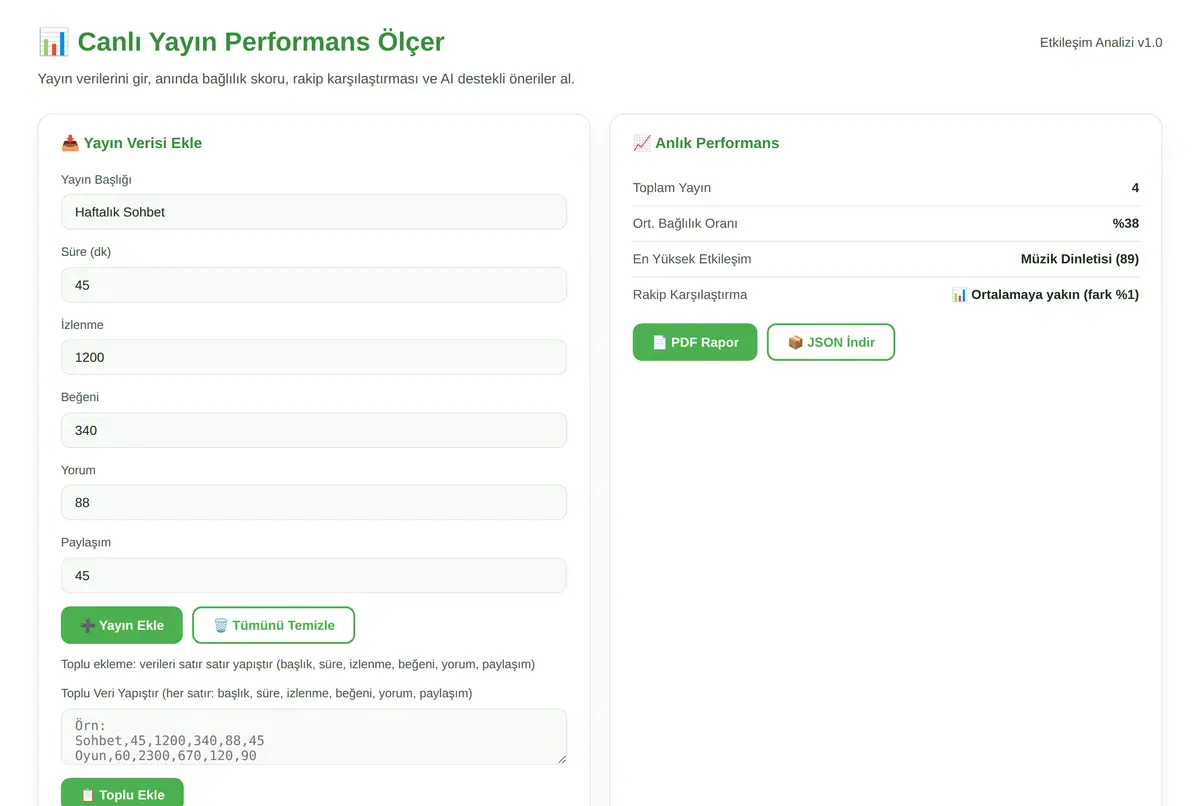The image size is (1200, 806).
Task: Focus the Yorum input showing 88
Action: coord(314,502)
